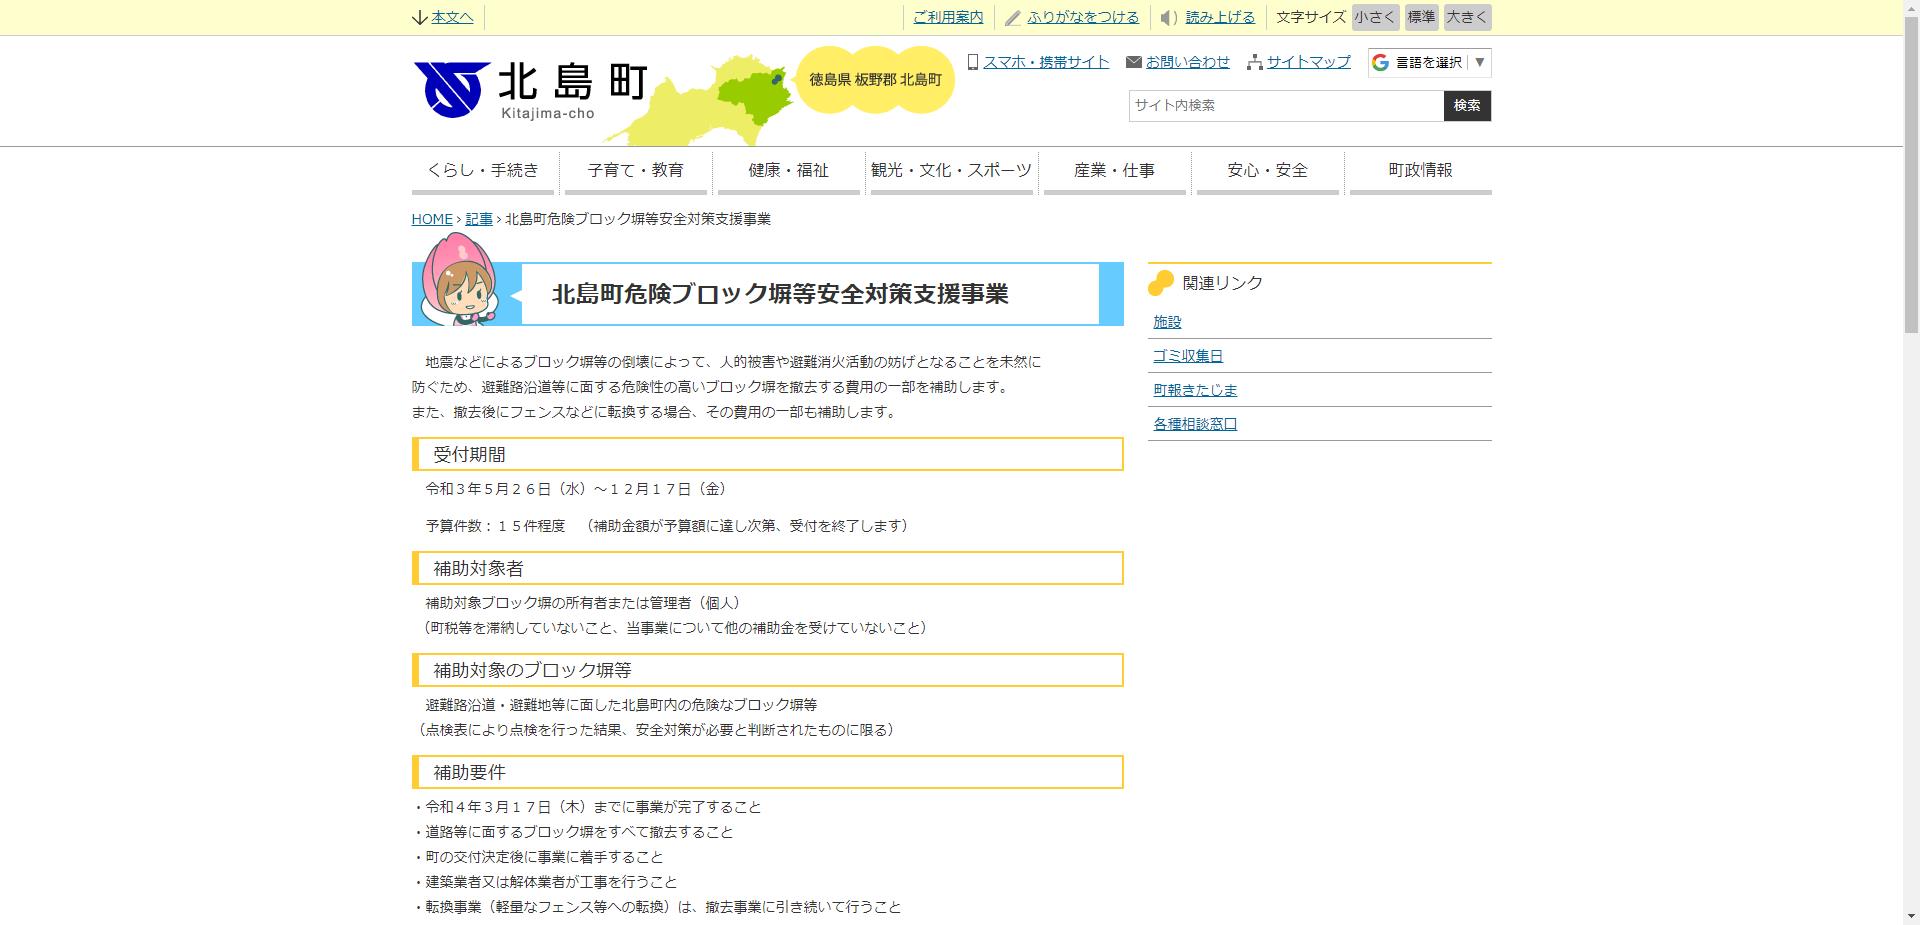Expand the language selector arrow
Screen dimensions: 1920x925
[1479, 62]
